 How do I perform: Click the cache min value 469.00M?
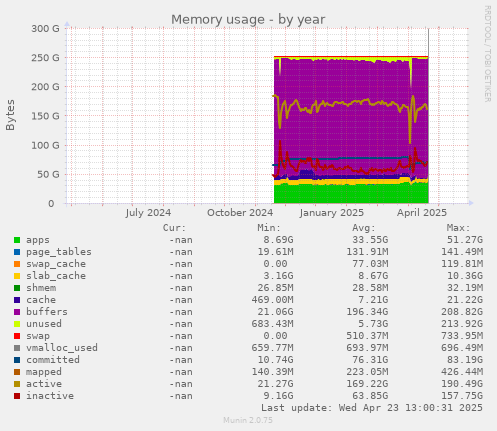pos(272,300)
